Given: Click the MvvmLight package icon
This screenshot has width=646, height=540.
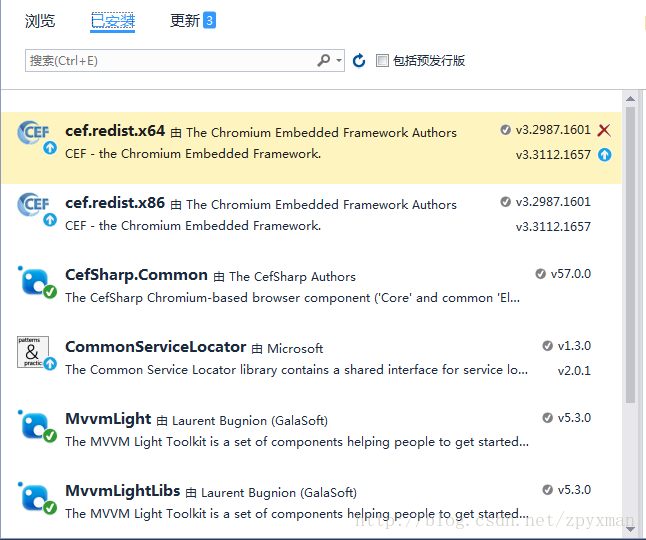Looking at the screenshot, I should point(37,426).
